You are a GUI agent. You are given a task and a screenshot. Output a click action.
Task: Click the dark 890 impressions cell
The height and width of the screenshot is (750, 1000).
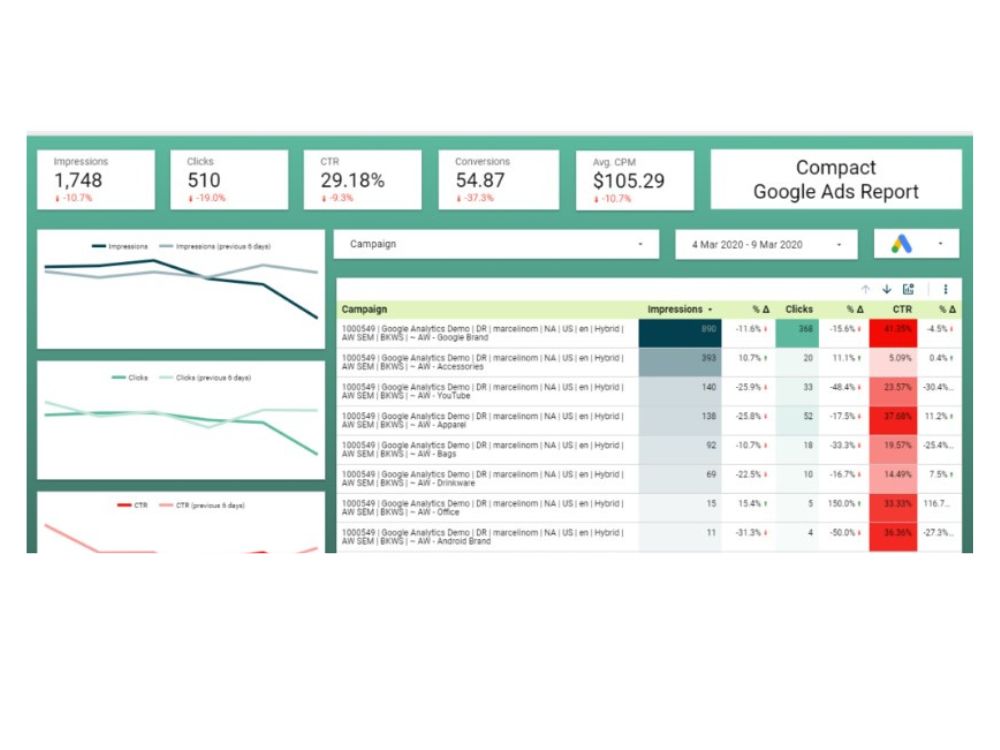pyautogui.click(x=680, y=333)
